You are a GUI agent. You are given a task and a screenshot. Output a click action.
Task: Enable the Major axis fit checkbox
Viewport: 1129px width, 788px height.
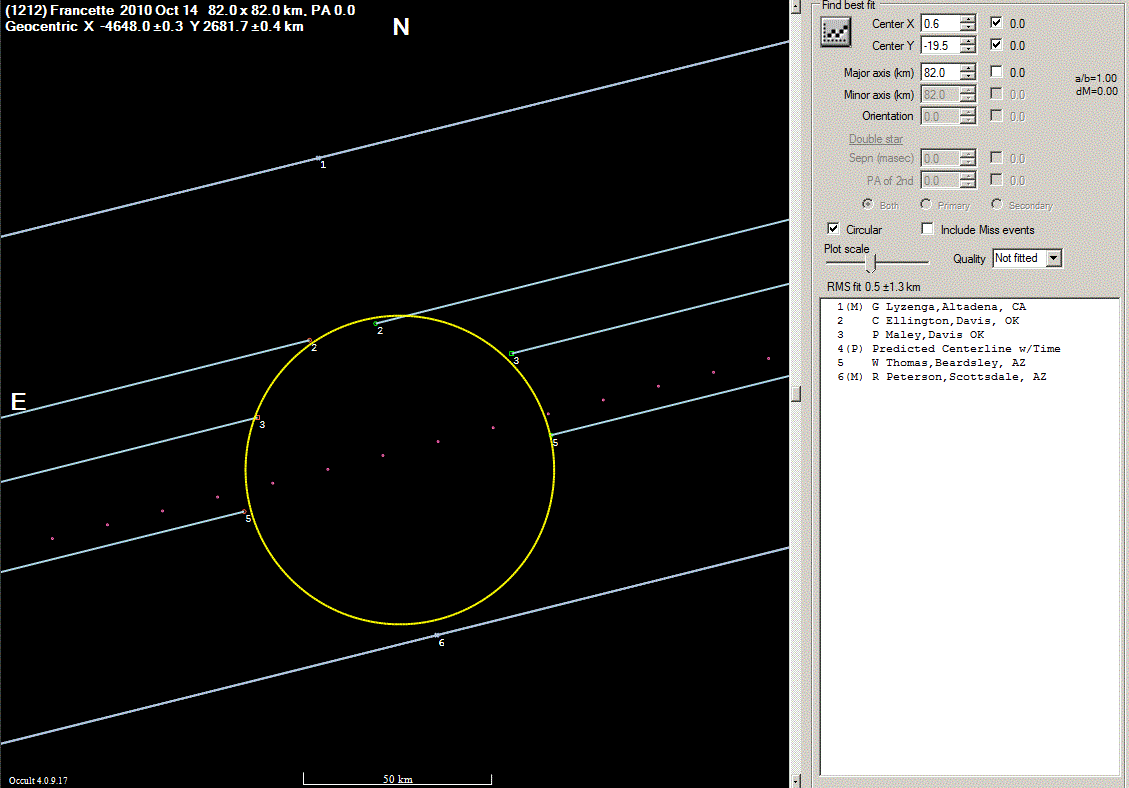point(996,72)
